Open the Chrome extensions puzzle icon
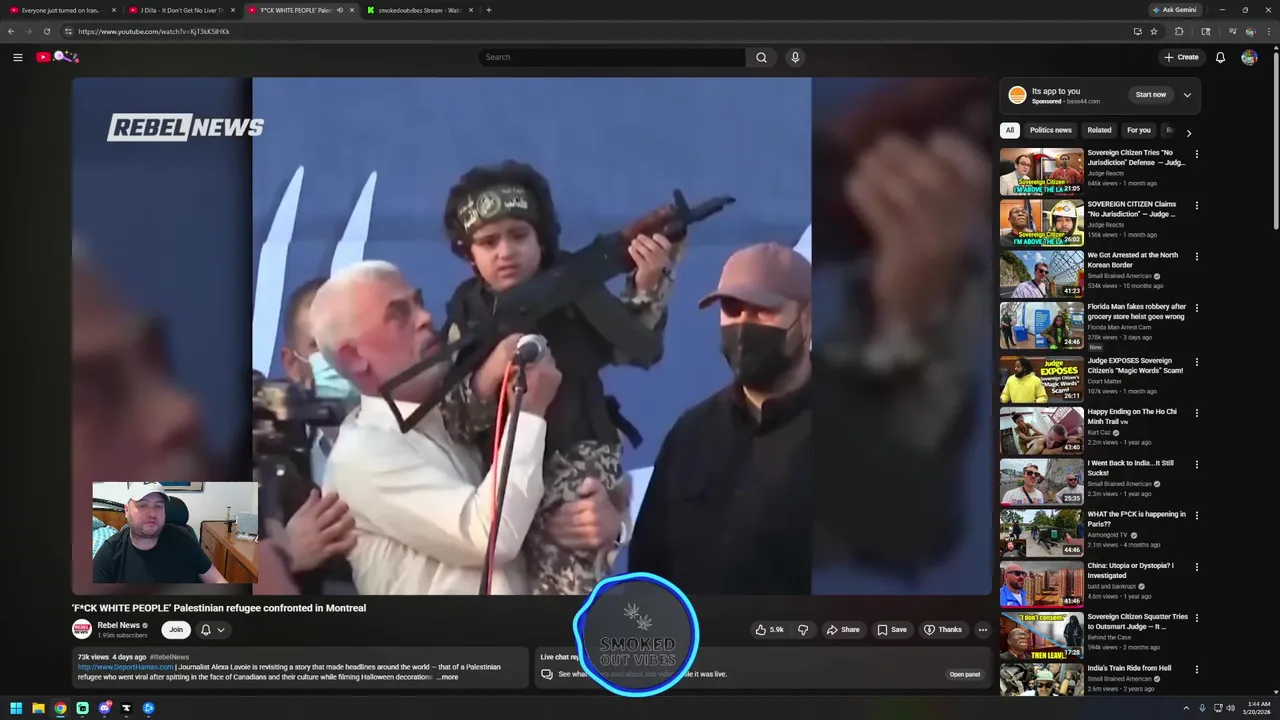The image size is (1280, 720). (1179, 31)
